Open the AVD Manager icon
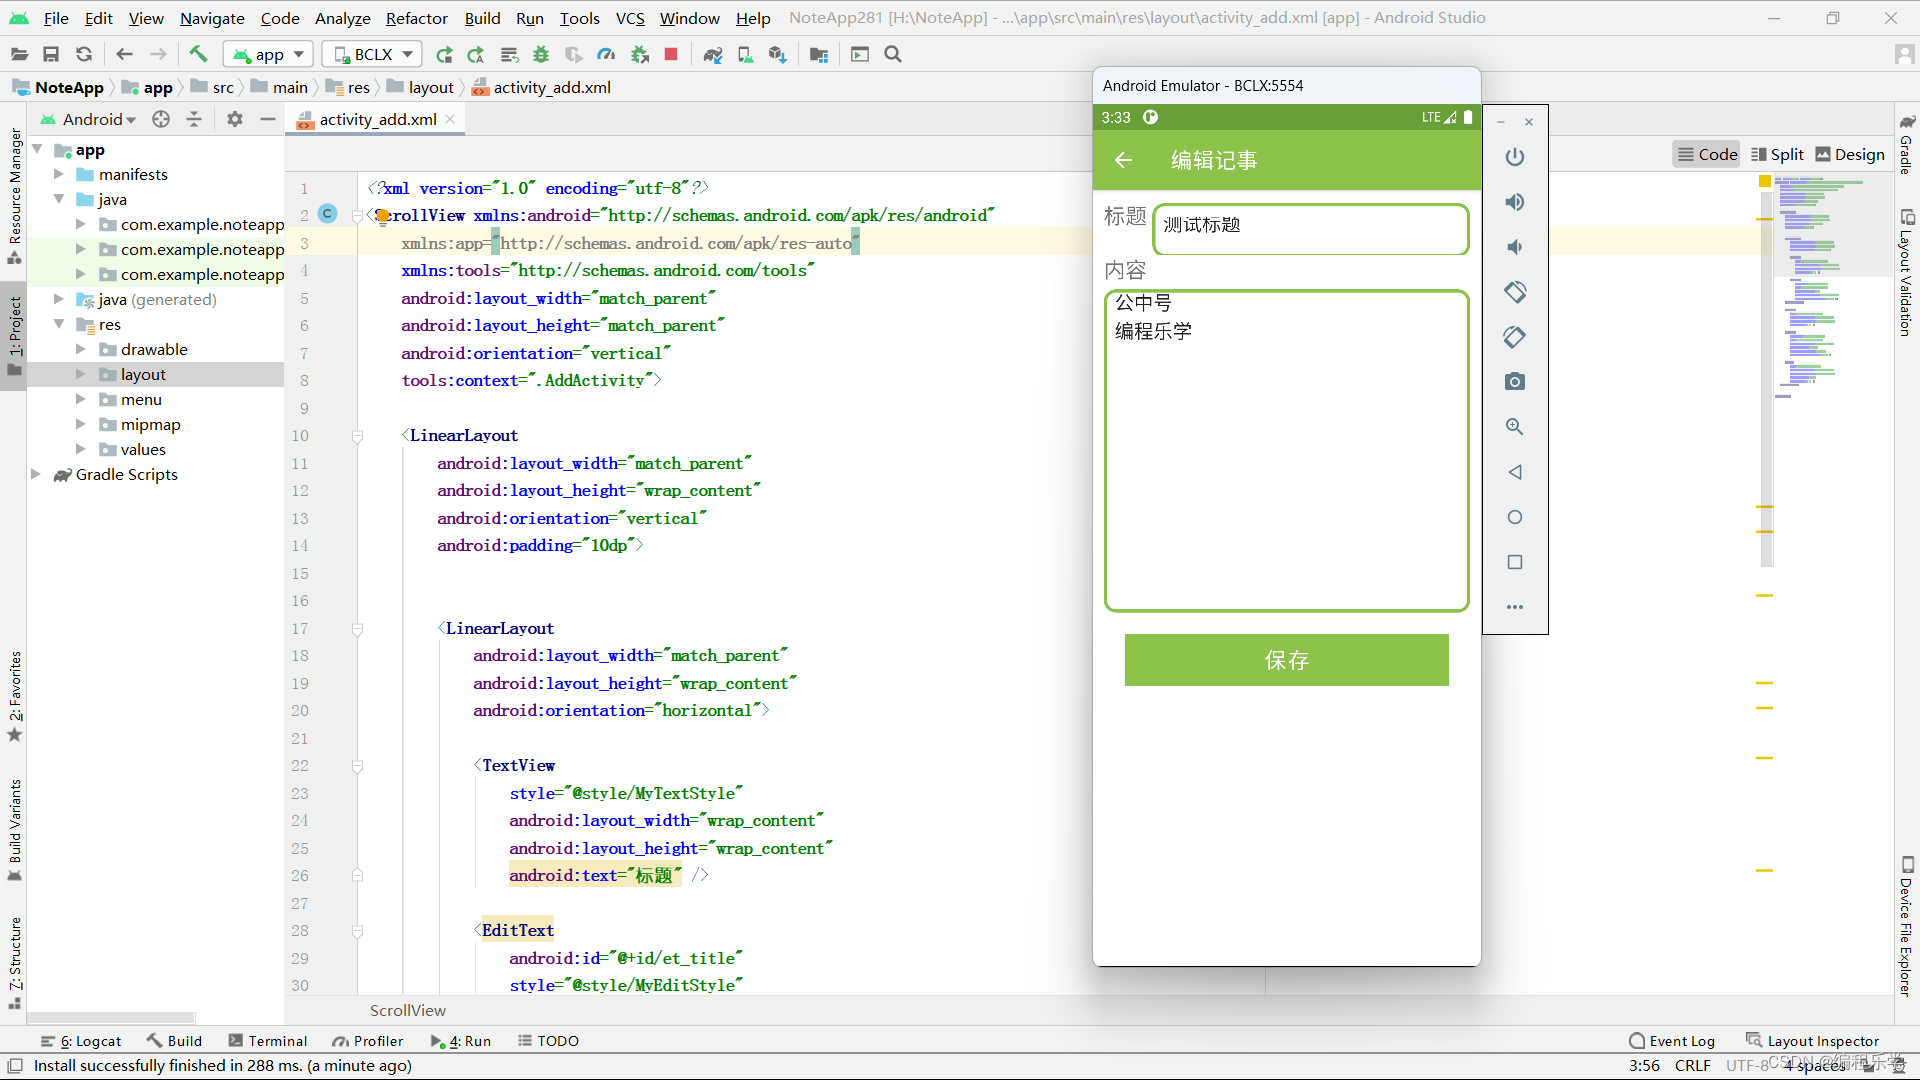 pos(745,54)
